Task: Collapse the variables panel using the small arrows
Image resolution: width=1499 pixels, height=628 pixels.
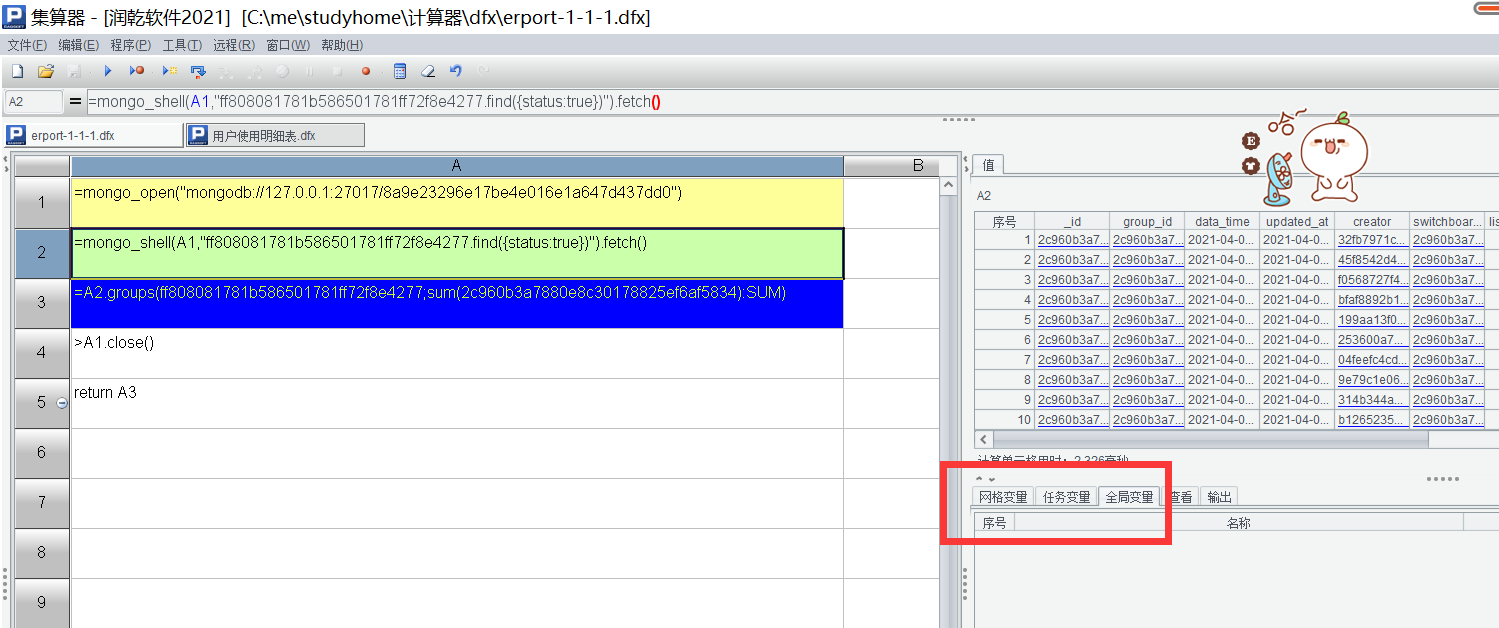Action: pos(984,479)
